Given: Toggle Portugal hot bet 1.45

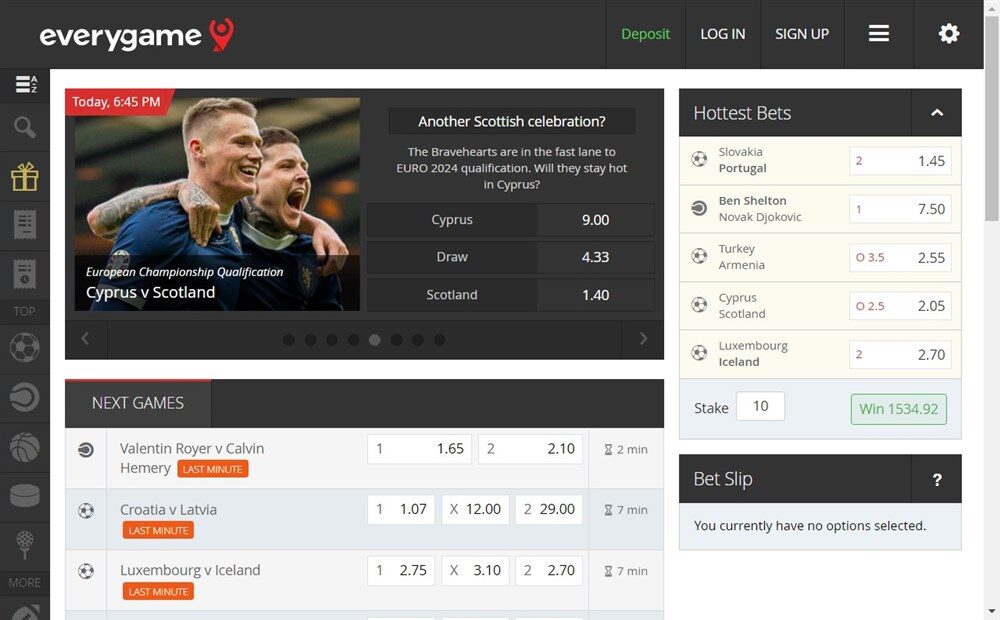Looking at the screenshot, I should coord(900,161).
